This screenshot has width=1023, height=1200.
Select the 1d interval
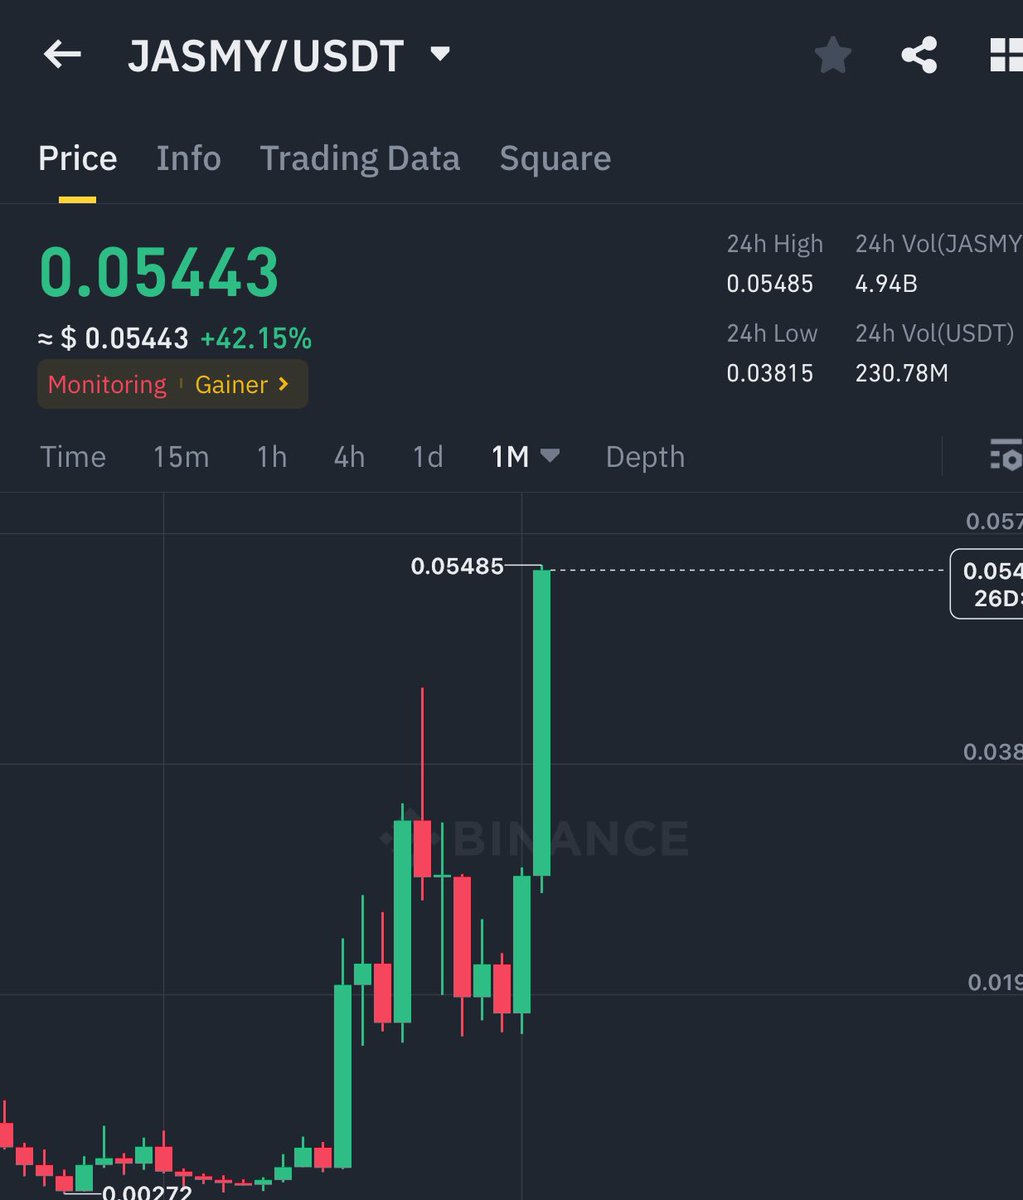(428, 456)
